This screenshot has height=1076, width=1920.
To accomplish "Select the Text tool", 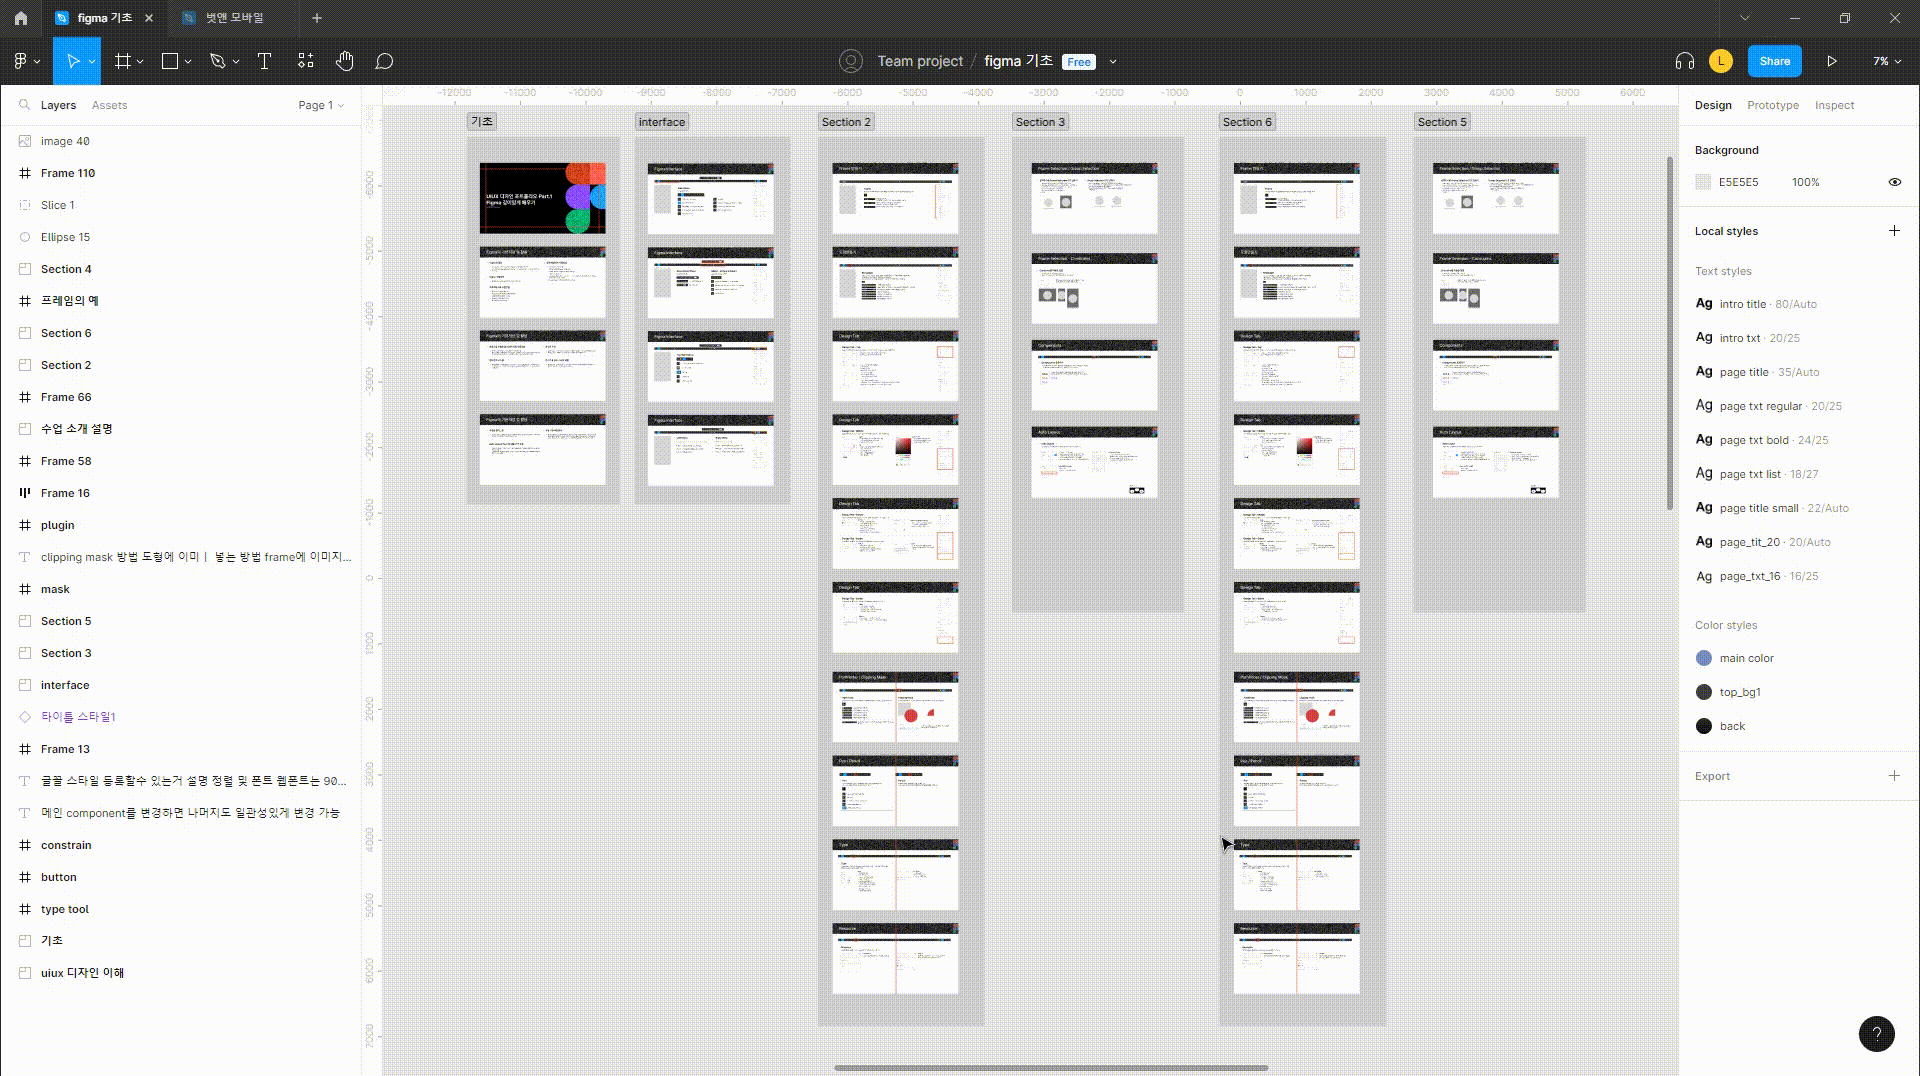I will pyautogui.click(x=265, y=61).
